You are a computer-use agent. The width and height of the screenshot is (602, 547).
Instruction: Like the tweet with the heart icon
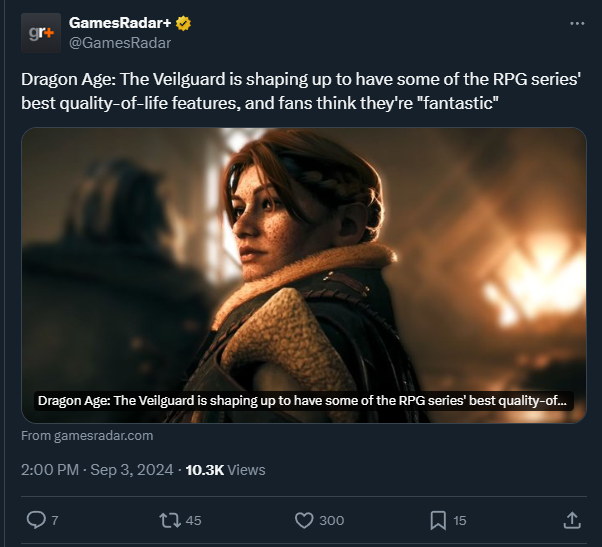point(305,520)
